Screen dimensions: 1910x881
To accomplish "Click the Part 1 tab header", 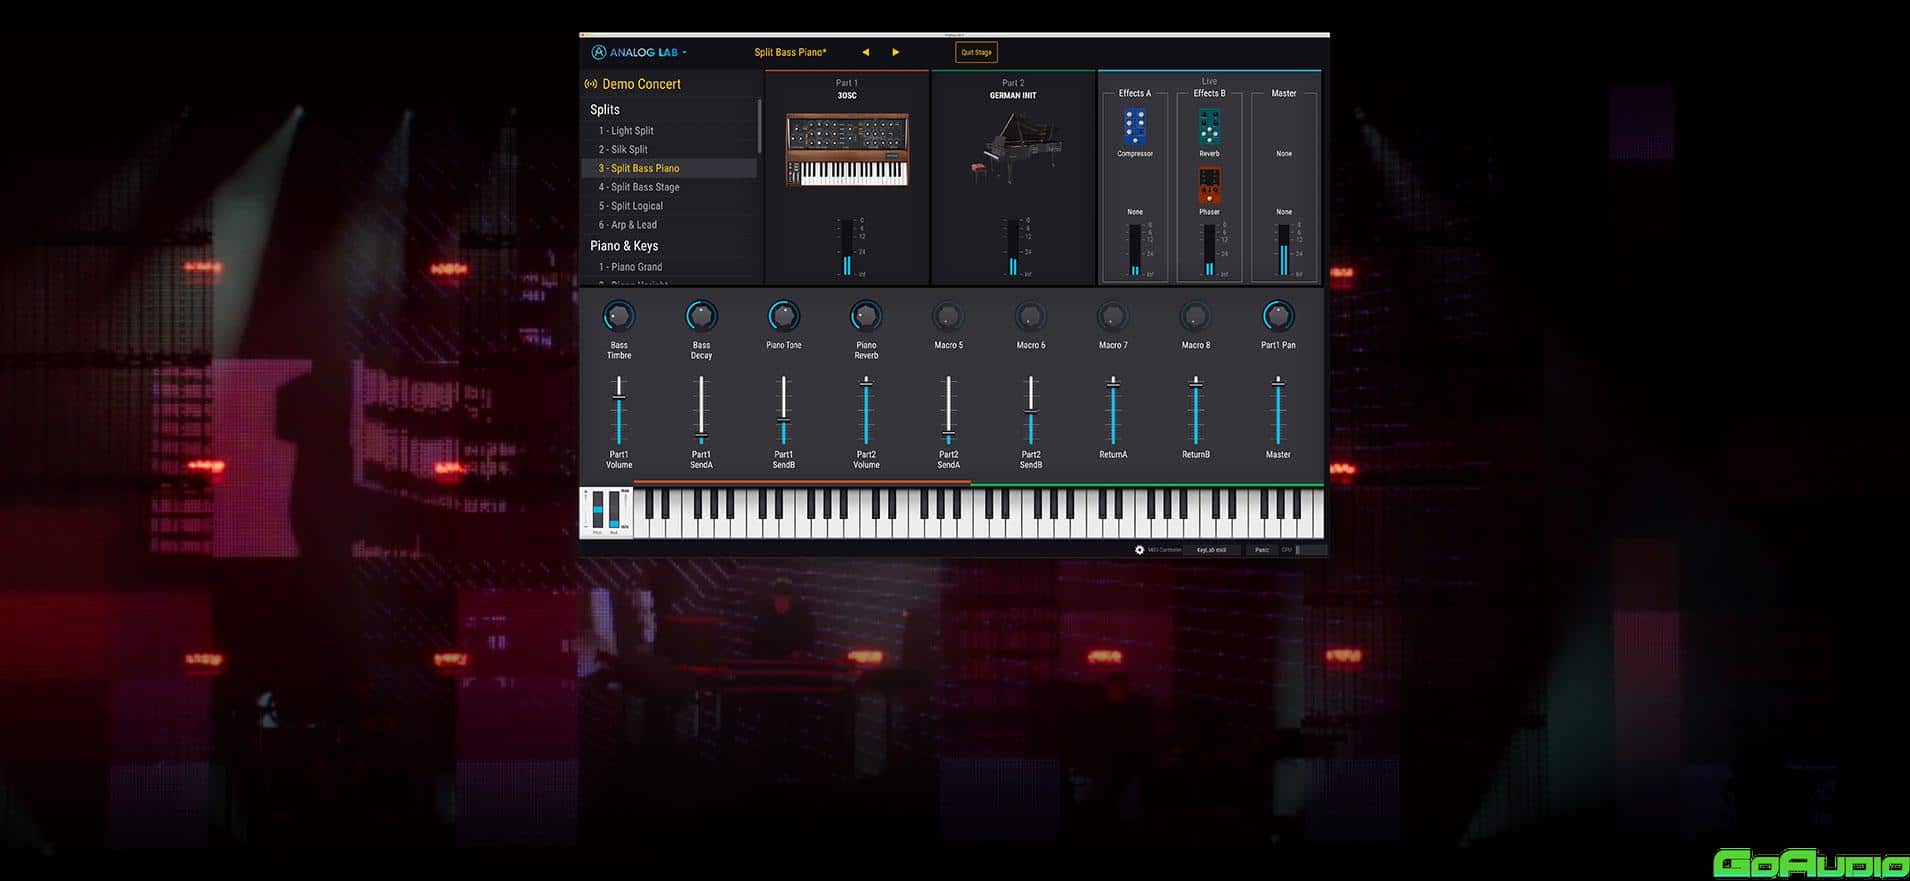I will 847,83.
